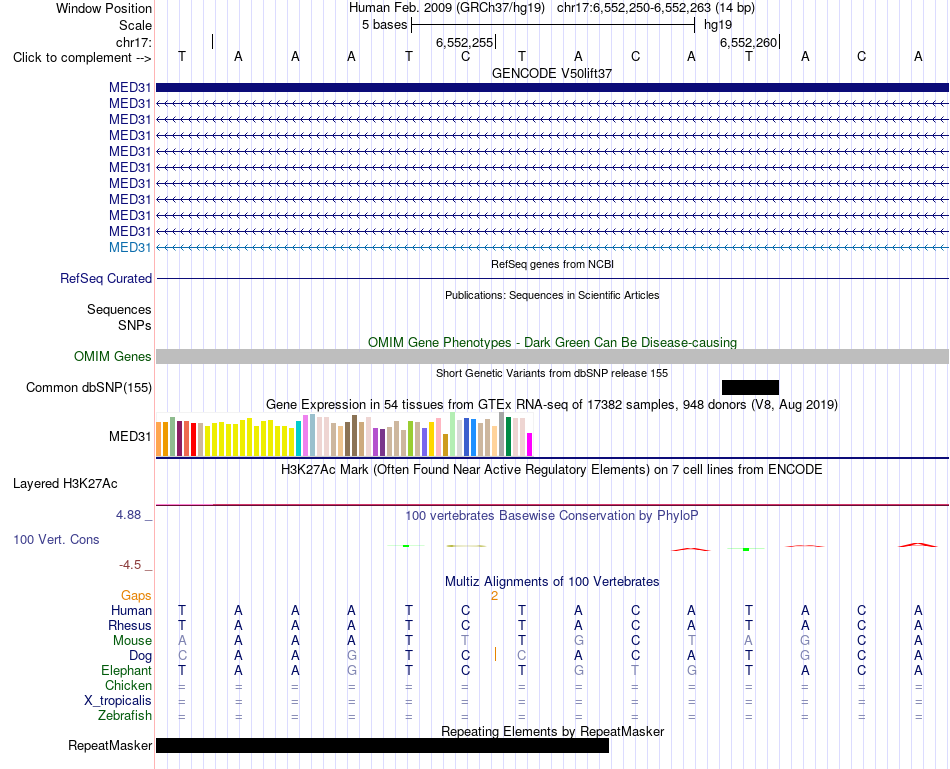
Task: Click the Common dbSNP(155) label
Action: (88, 387)
